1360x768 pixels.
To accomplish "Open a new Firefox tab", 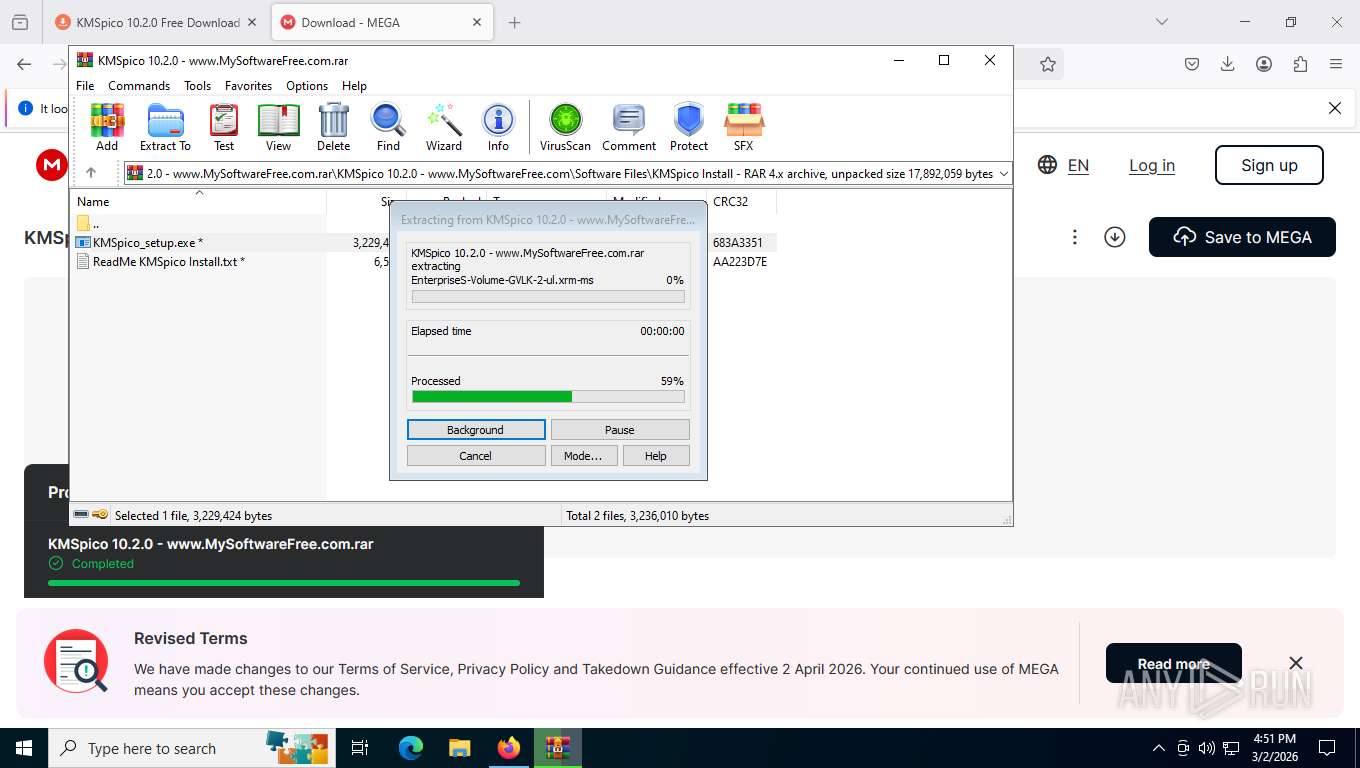I will 515,22.
